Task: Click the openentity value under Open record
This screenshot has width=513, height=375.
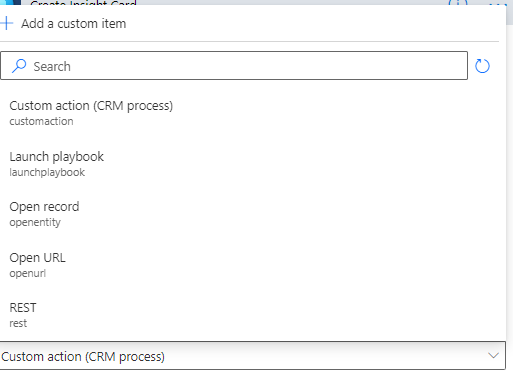Action: click(35, 222)
